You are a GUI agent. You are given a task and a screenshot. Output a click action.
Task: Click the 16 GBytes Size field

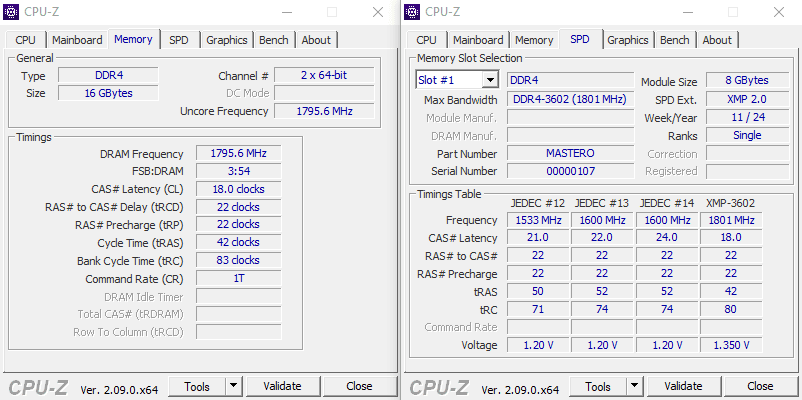(108, 93)
